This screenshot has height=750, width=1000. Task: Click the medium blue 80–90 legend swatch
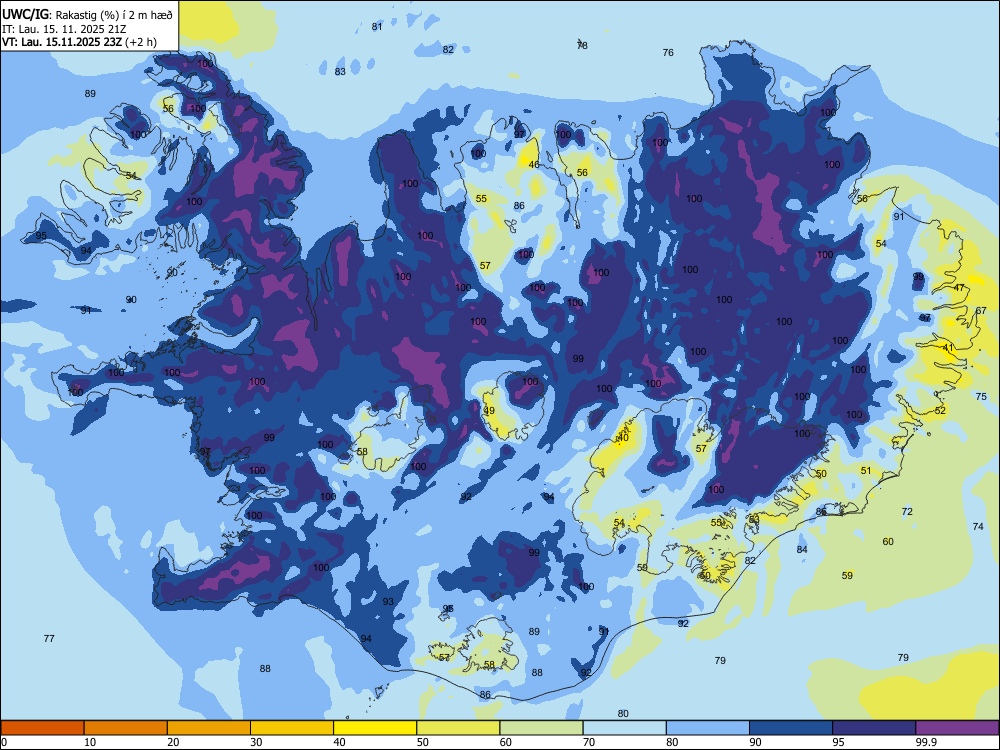tap(708, 728)
